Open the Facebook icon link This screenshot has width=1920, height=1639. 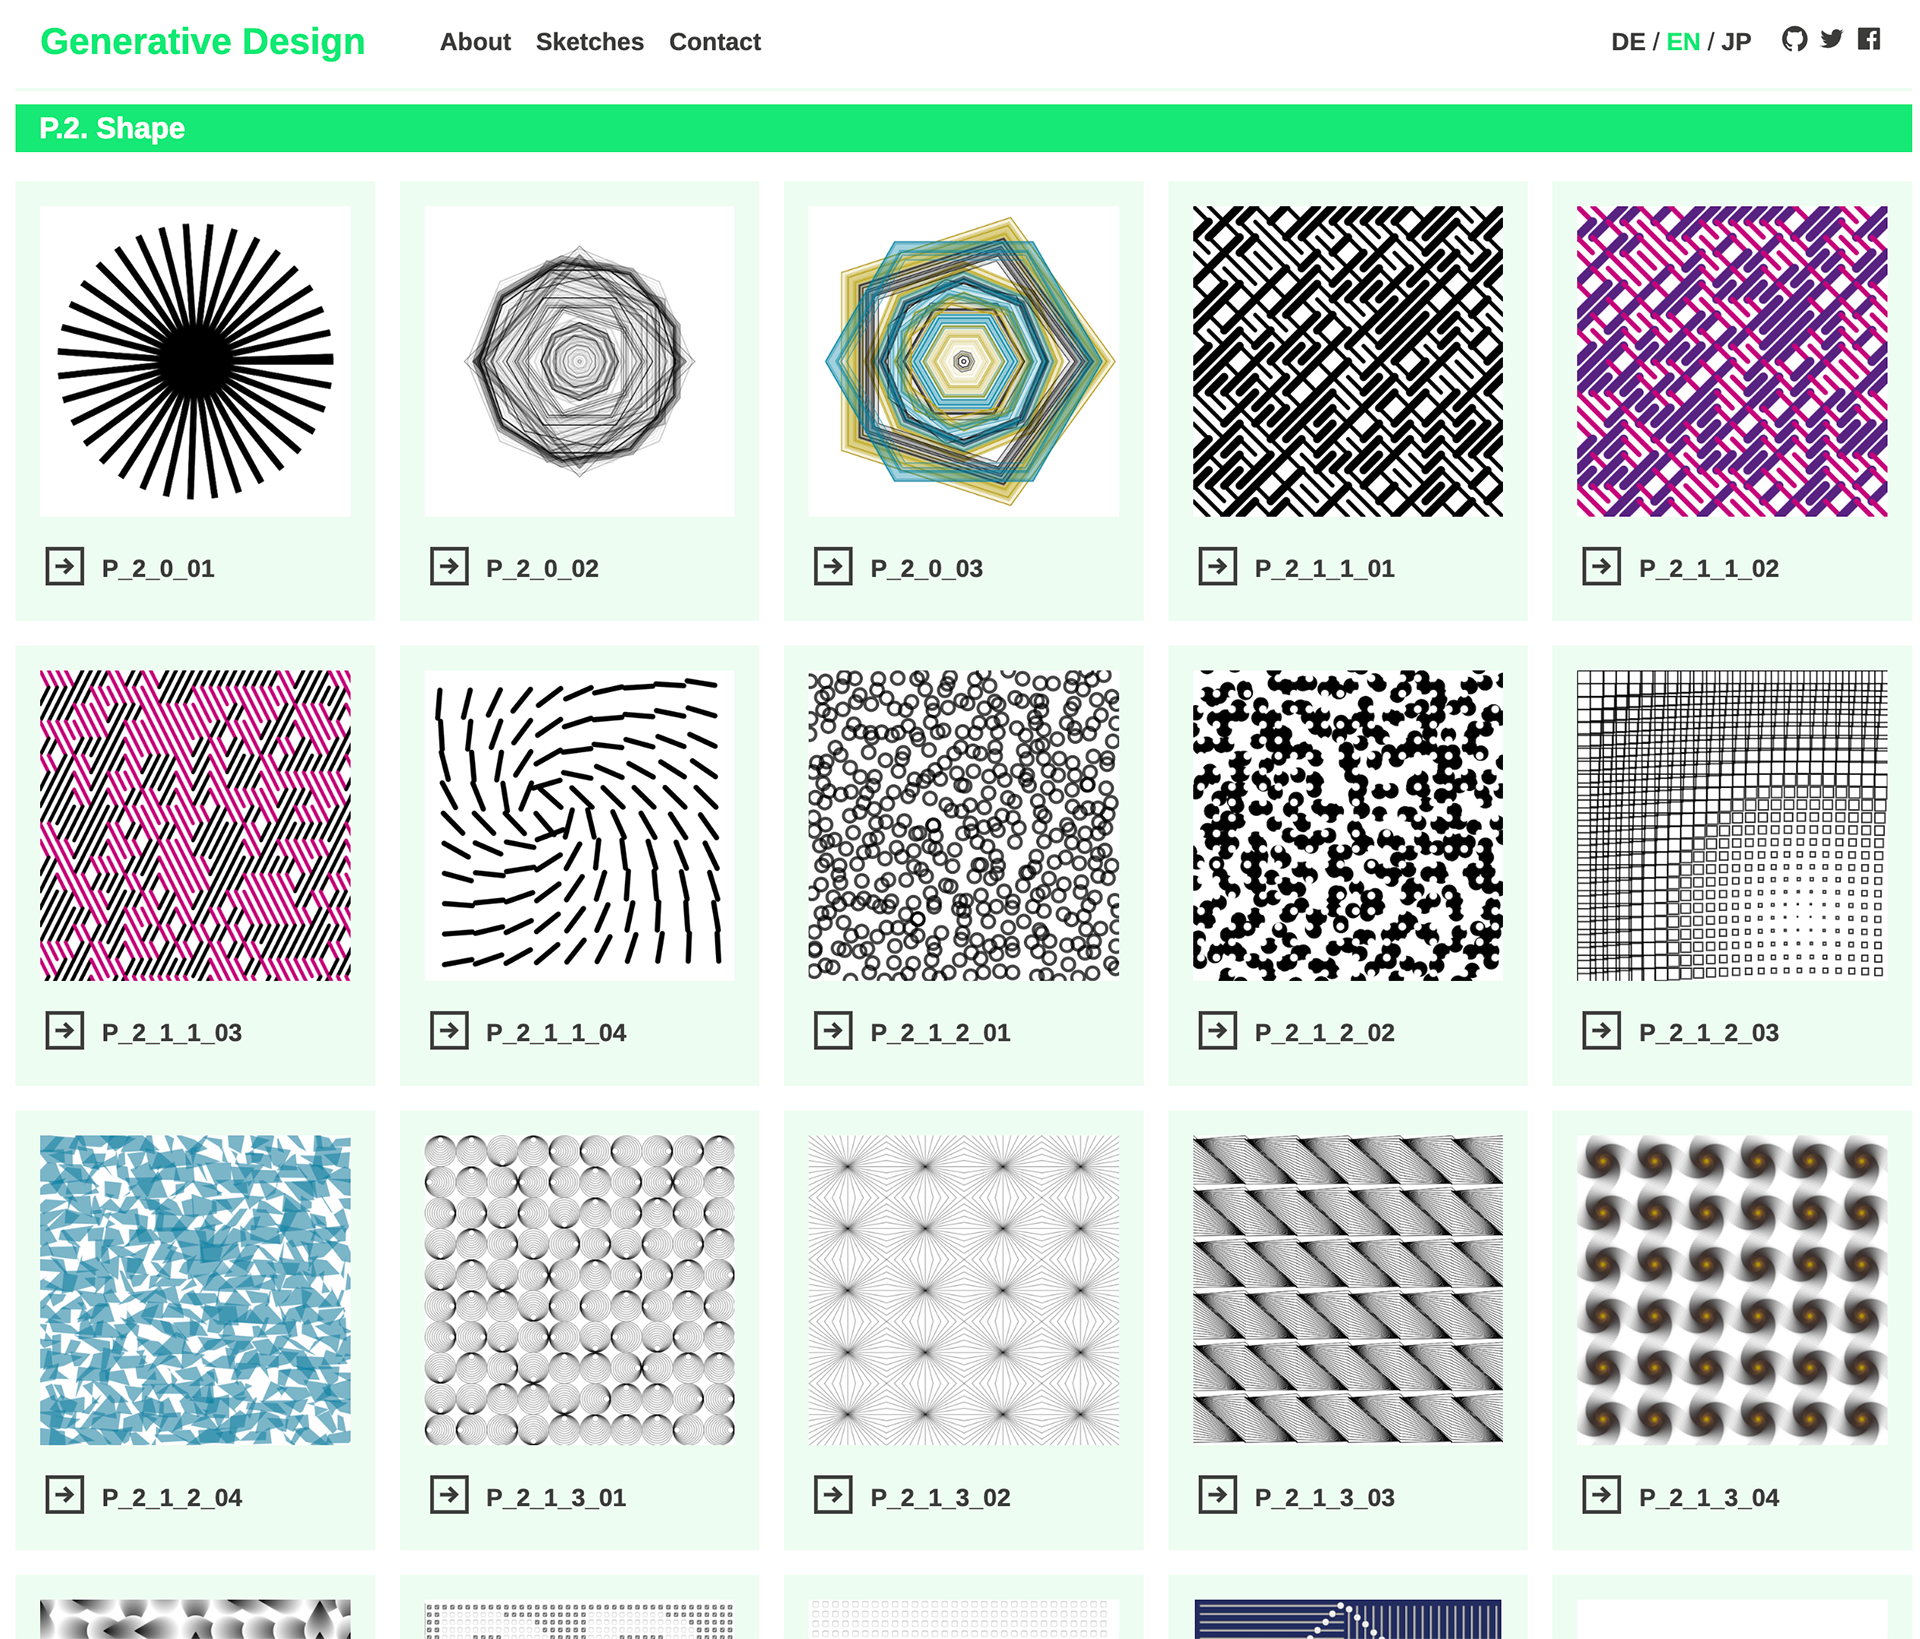[1869, 39]
